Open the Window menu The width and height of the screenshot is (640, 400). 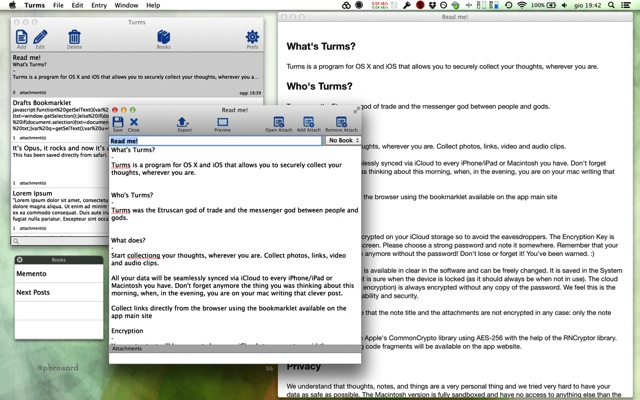[x=126, y=5]
